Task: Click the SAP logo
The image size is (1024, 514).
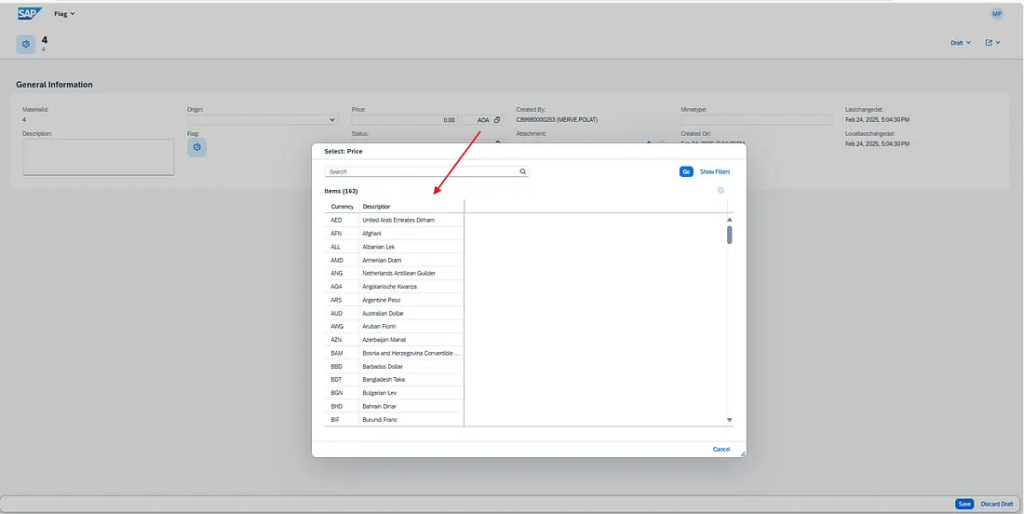Action: pyautogui.click(x=30, y=14)
